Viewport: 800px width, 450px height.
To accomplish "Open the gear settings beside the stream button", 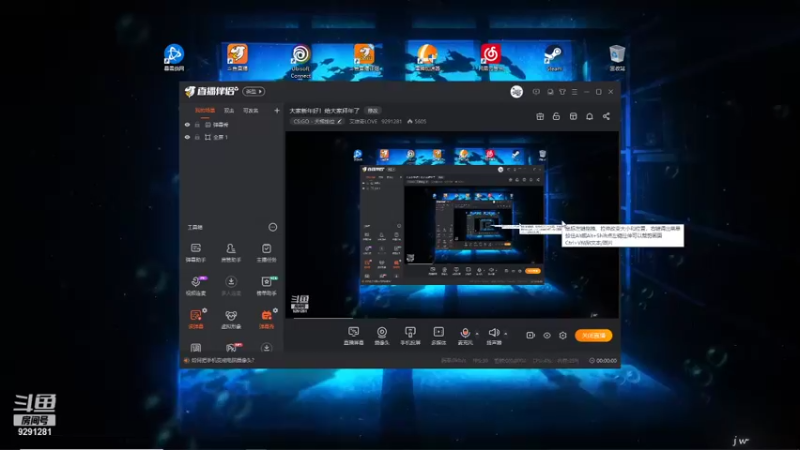I will click(563, 335).
